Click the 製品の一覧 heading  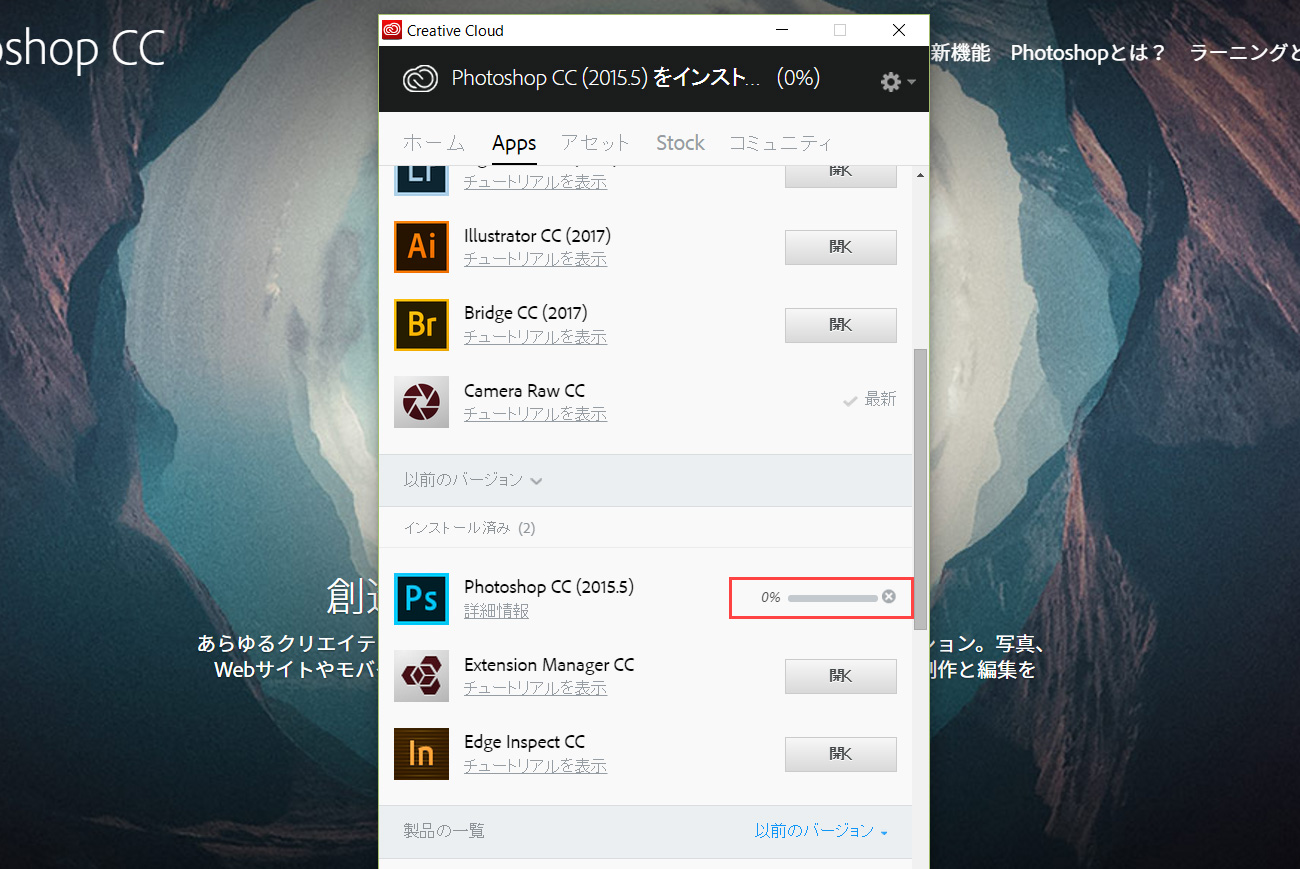444,831
